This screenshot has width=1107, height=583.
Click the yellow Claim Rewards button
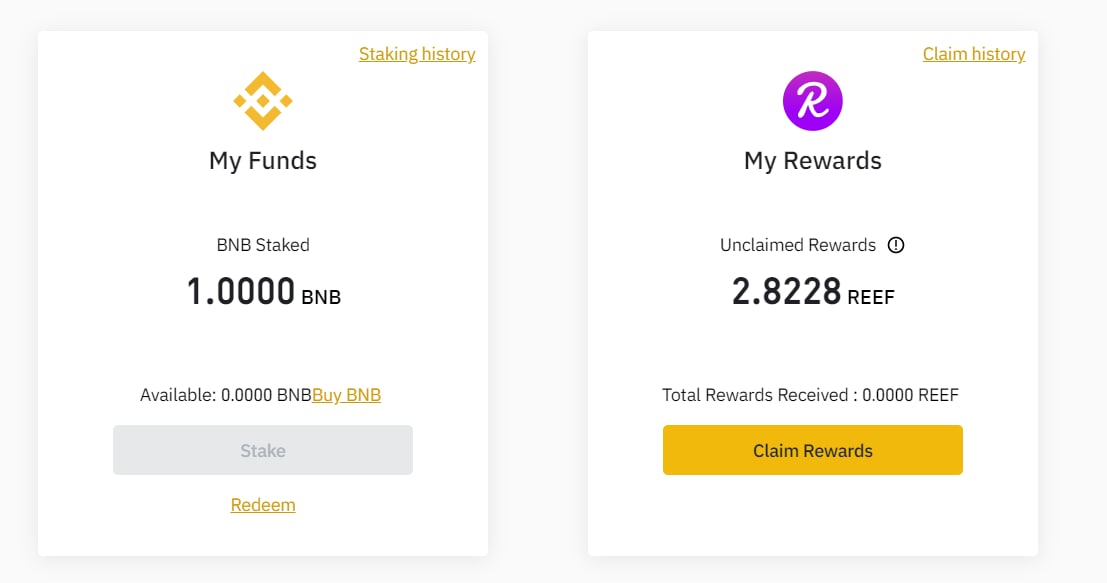[x=813, y=450]
